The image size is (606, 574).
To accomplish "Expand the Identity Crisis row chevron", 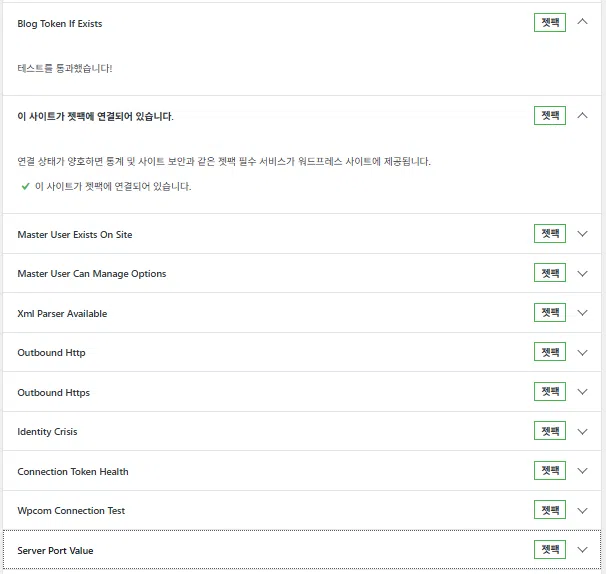I will pos(582,431).
